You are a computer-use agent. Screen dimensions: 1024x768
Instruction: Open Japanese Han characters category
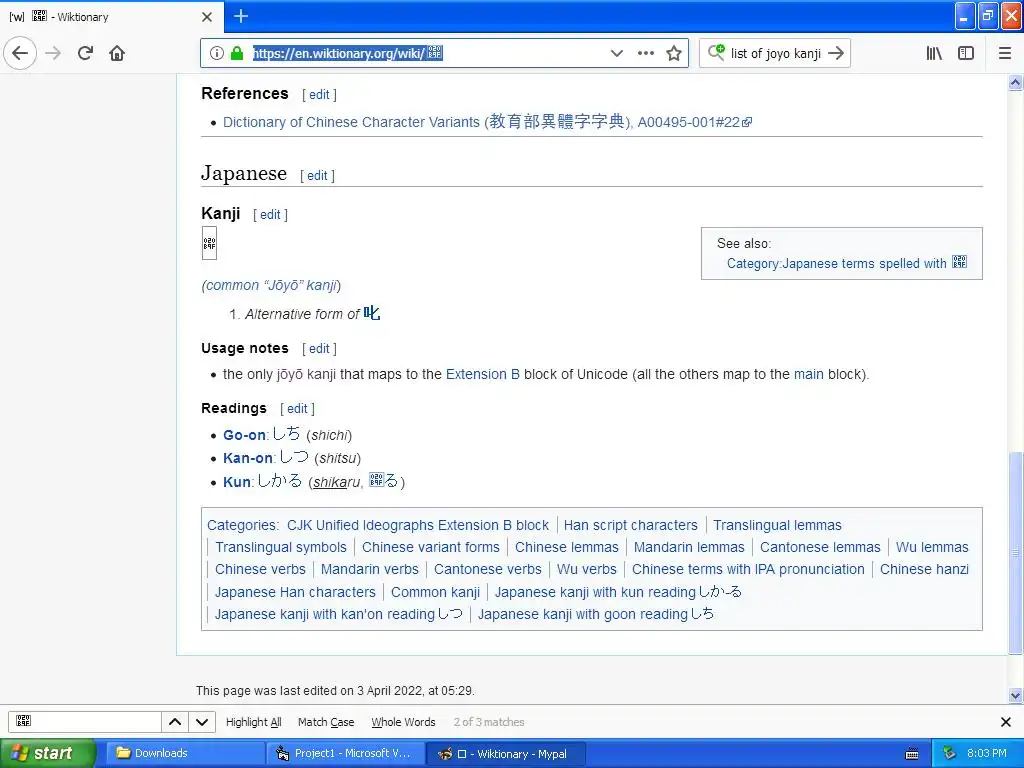(295, 592)
